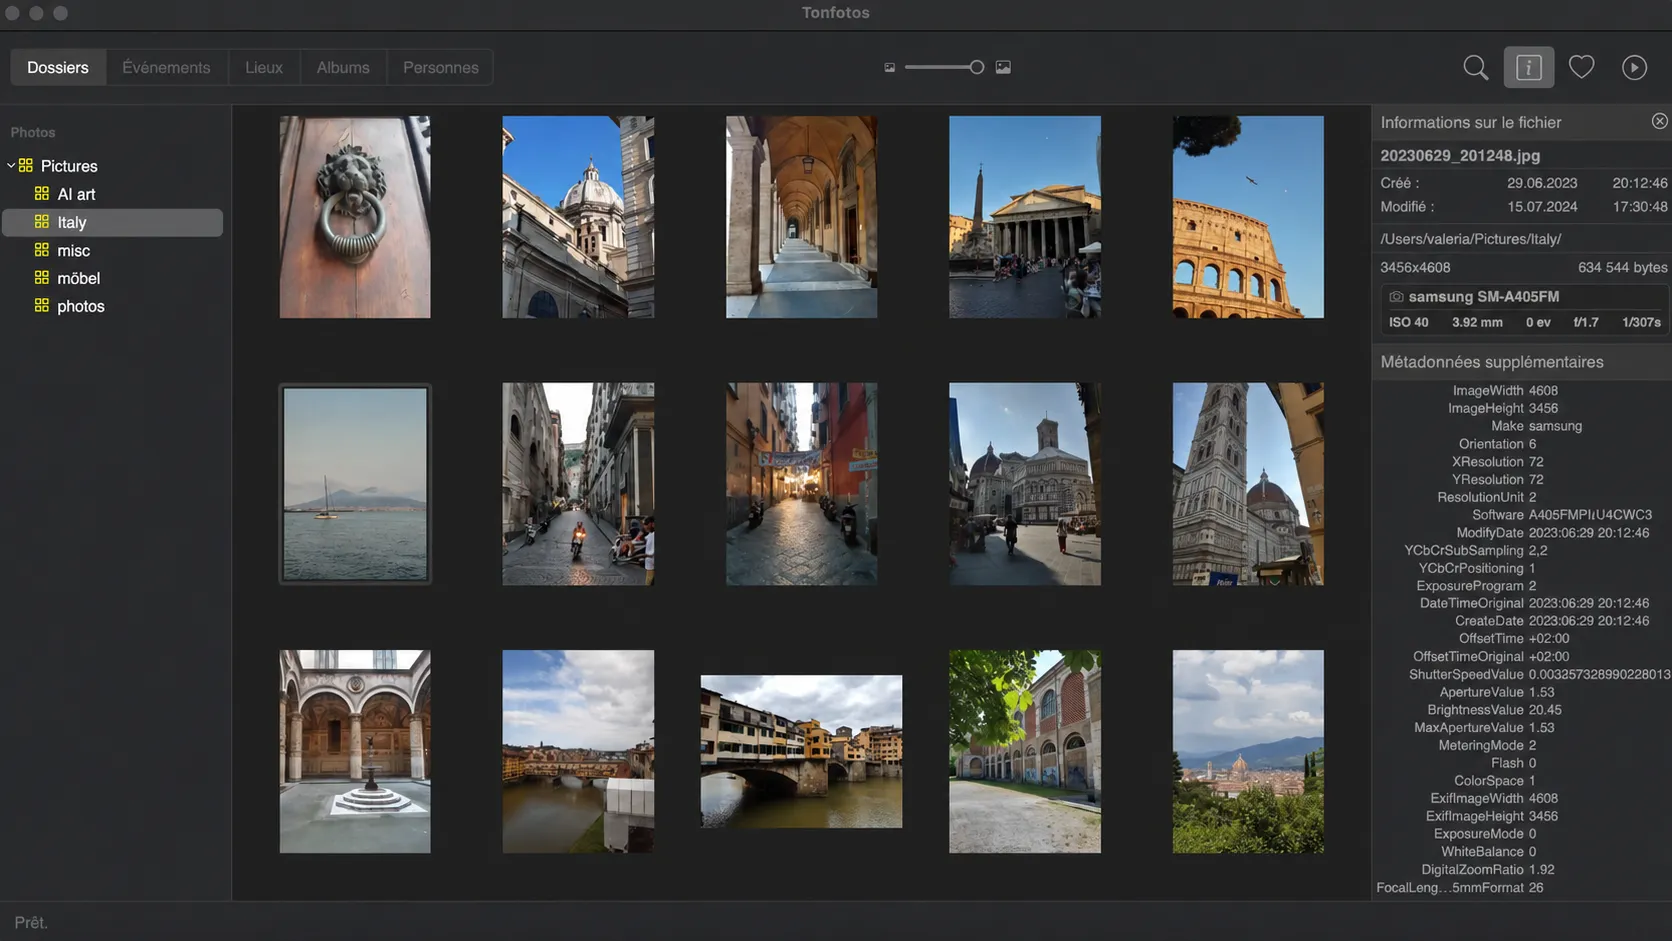Open the misc folder

pos(73,250)
